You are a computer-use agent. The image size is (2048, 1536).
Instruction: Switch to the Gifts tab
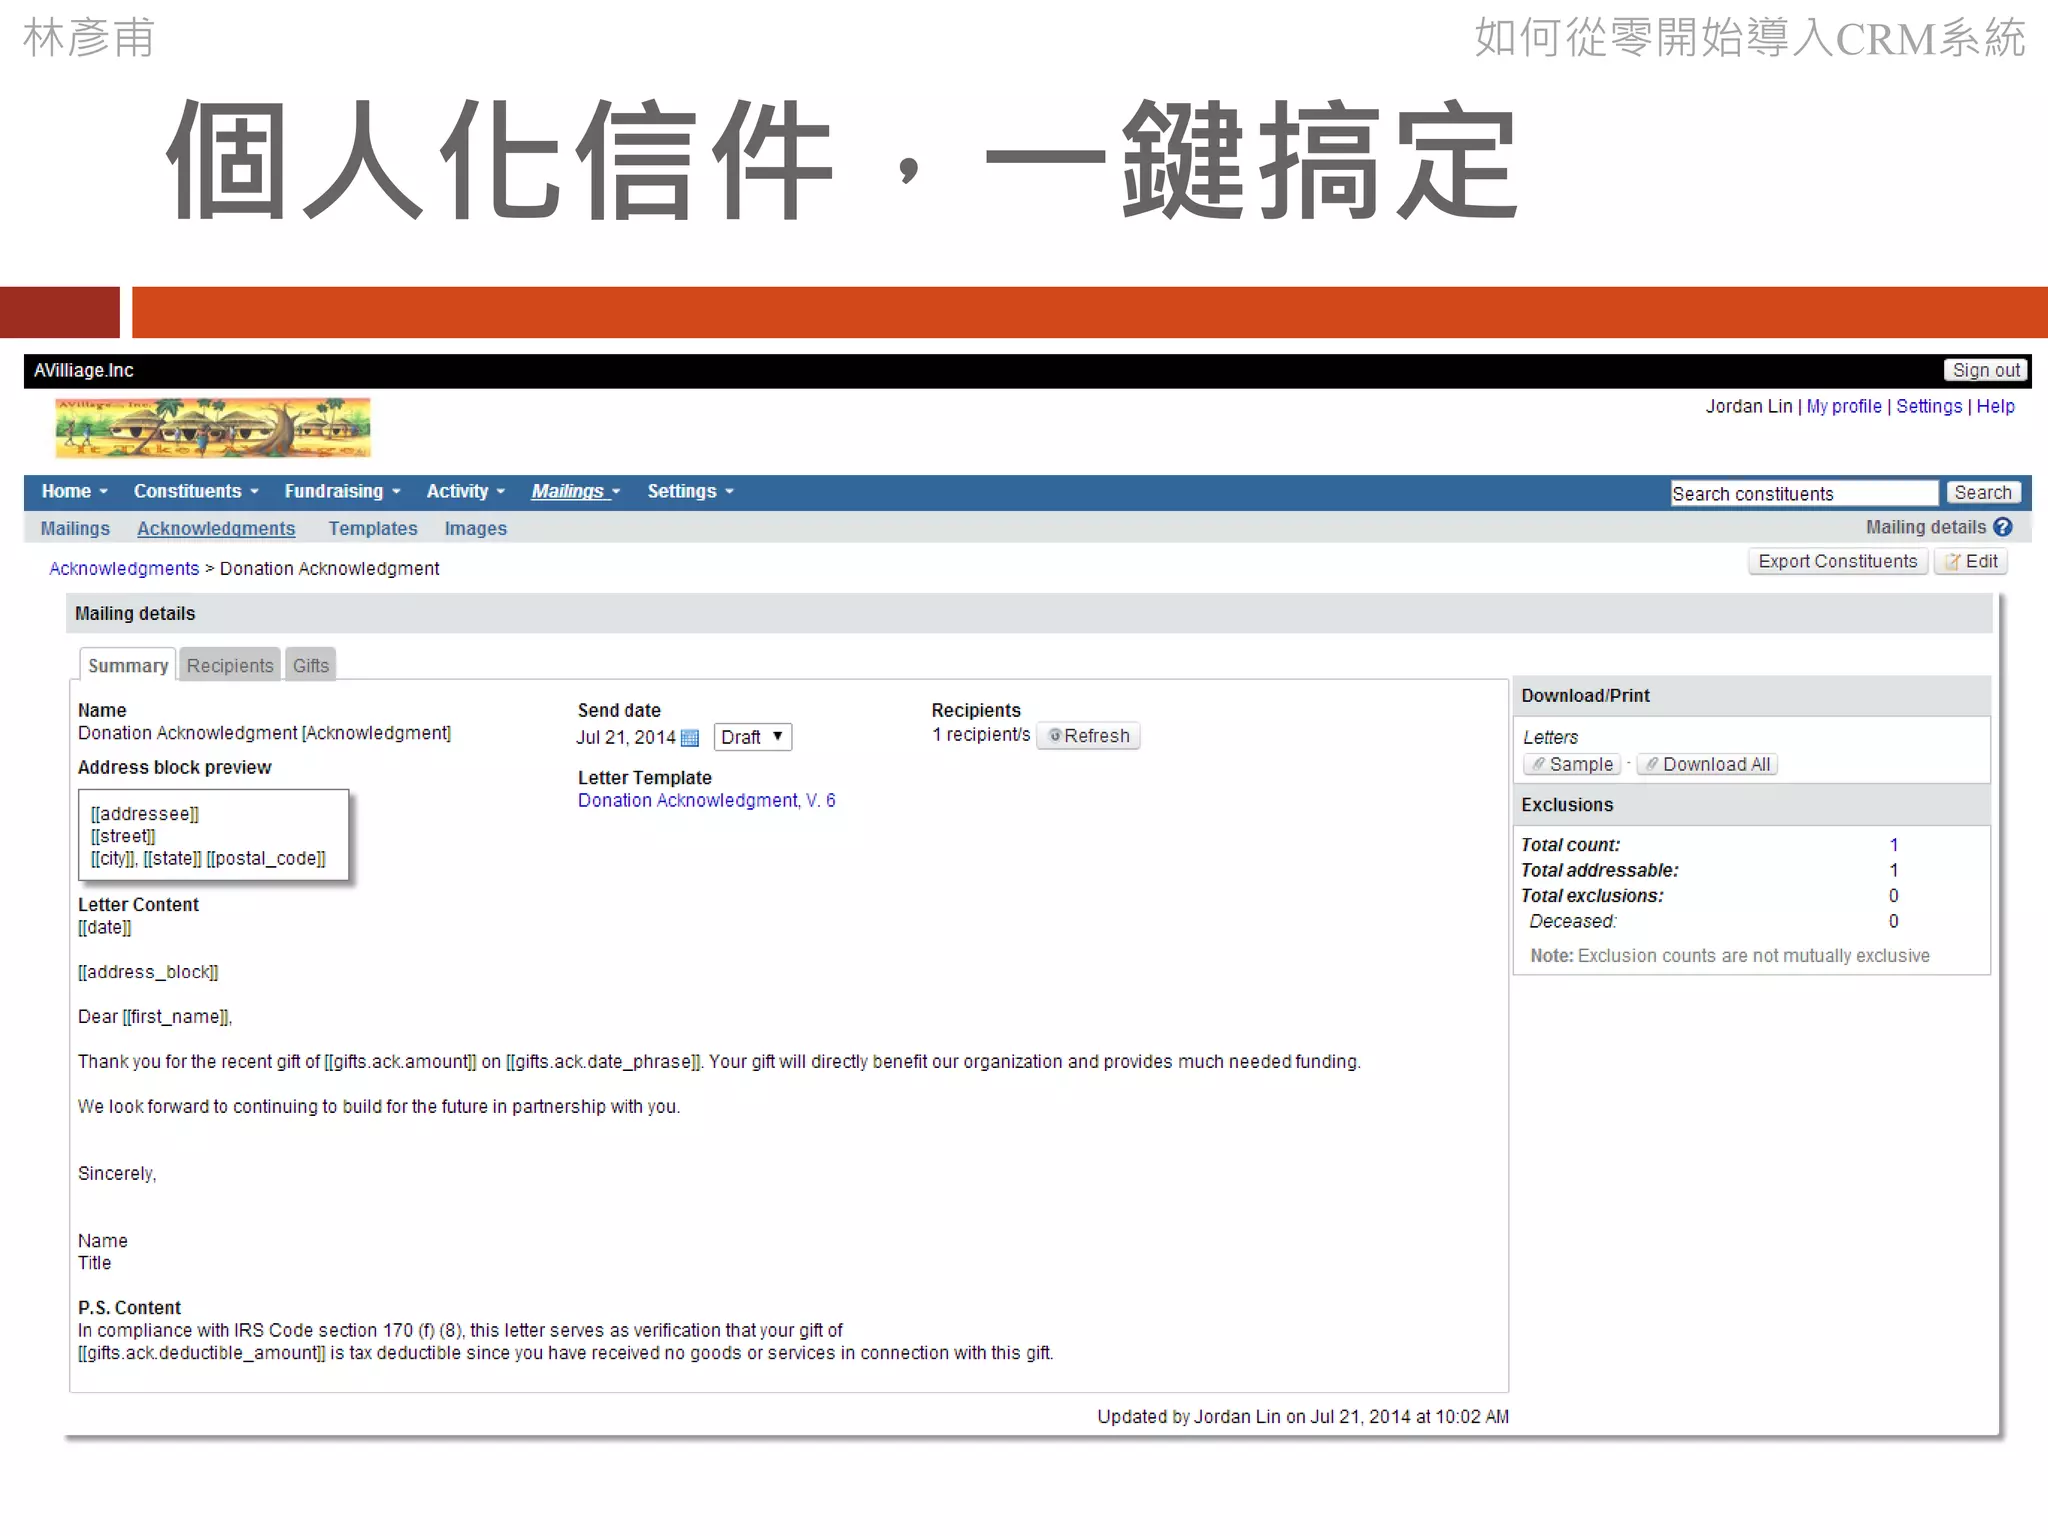click(311, 665)
